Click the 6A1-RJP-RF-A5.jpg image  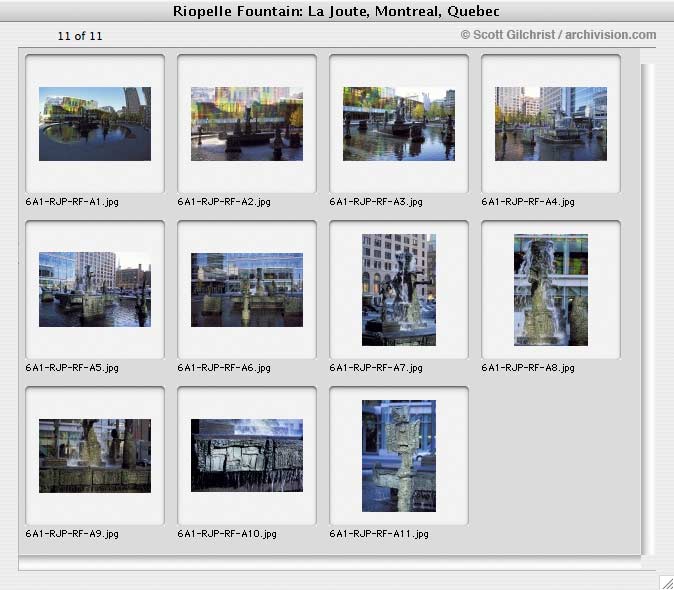pyautogui.click(x=95, y=289)
